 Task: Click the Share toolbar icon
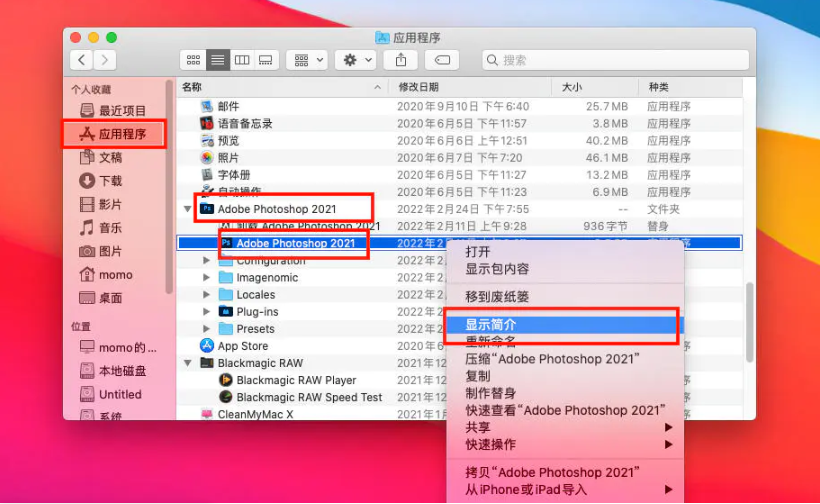401,60
